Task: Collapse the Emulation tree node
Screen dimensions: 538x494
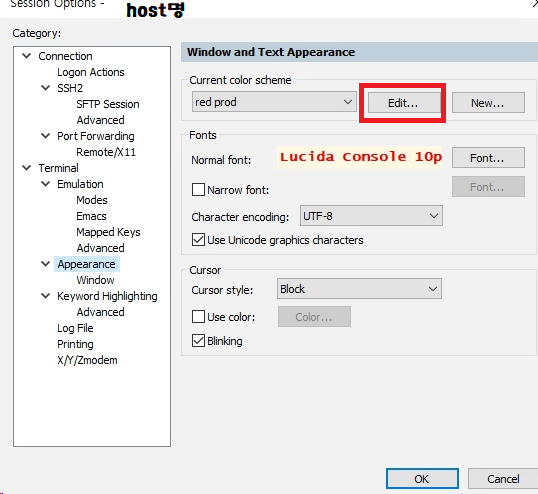Action: [45, 184]
